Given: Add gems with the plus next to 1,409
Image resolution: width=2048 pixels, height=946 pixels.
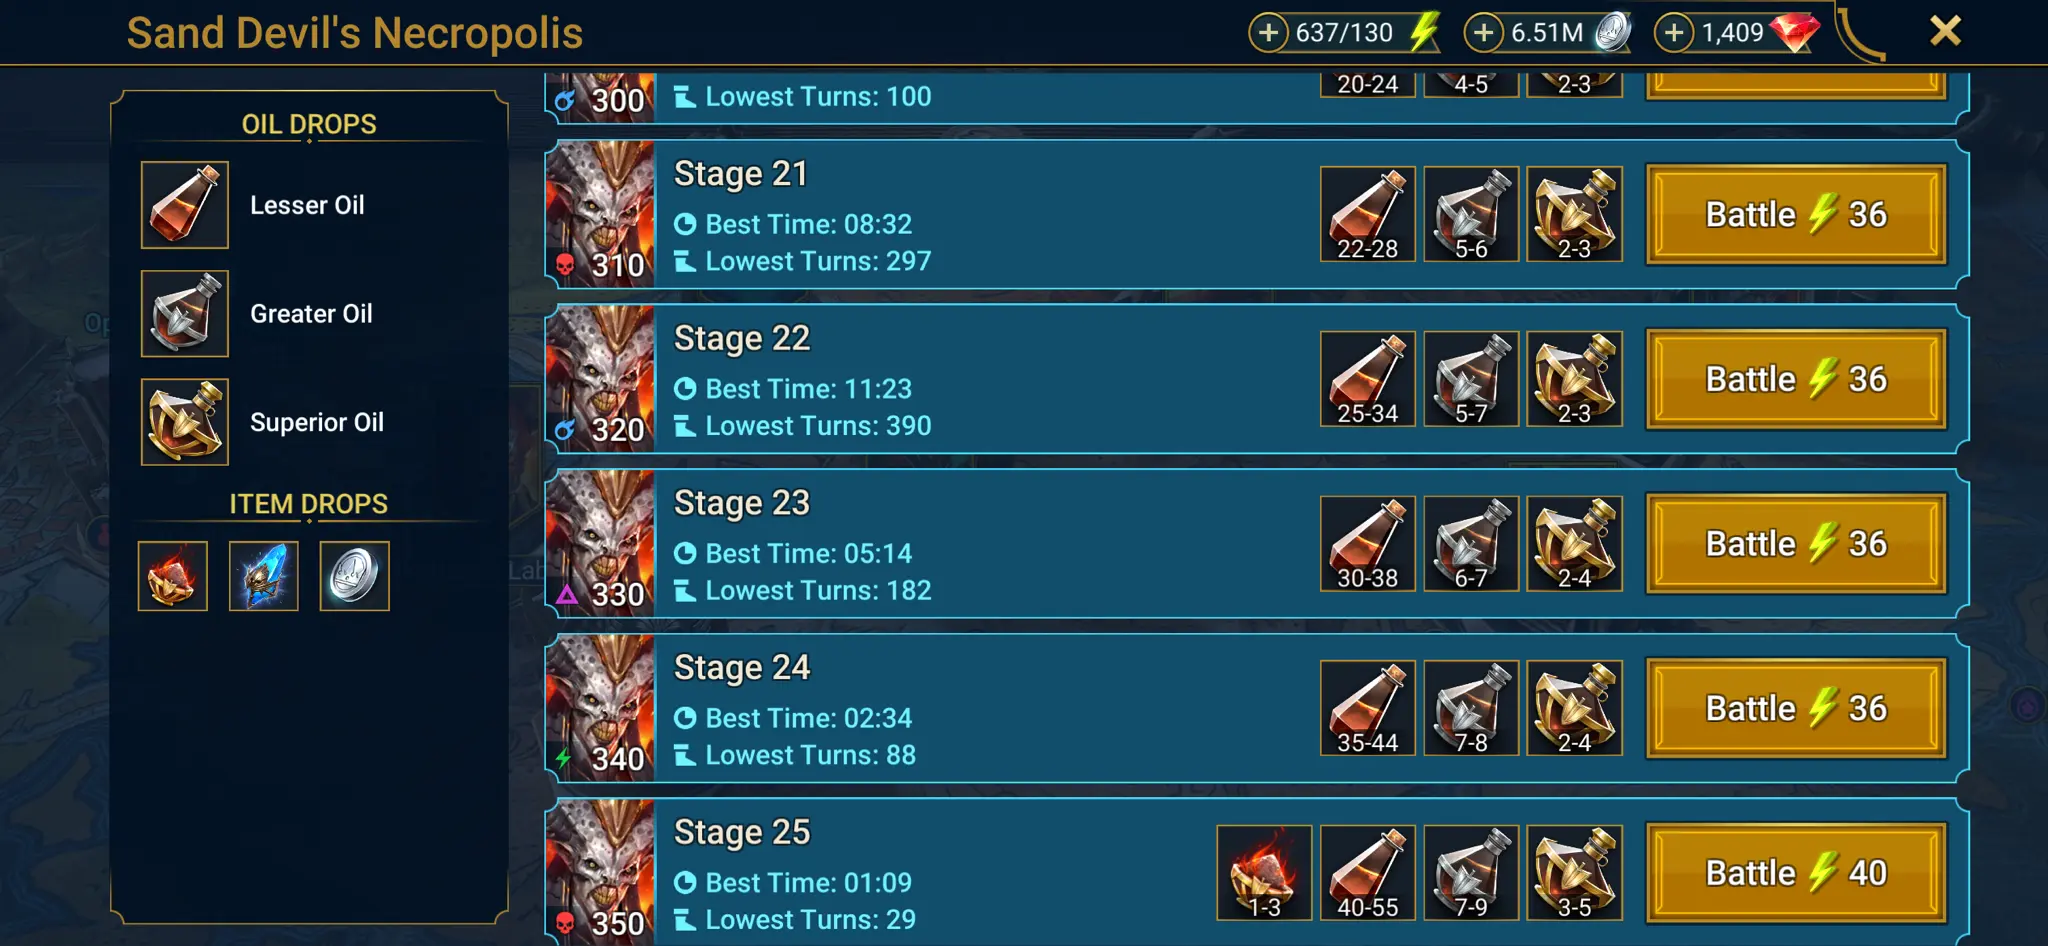Looking at the screenshot, I should (x=1674, y=33).
